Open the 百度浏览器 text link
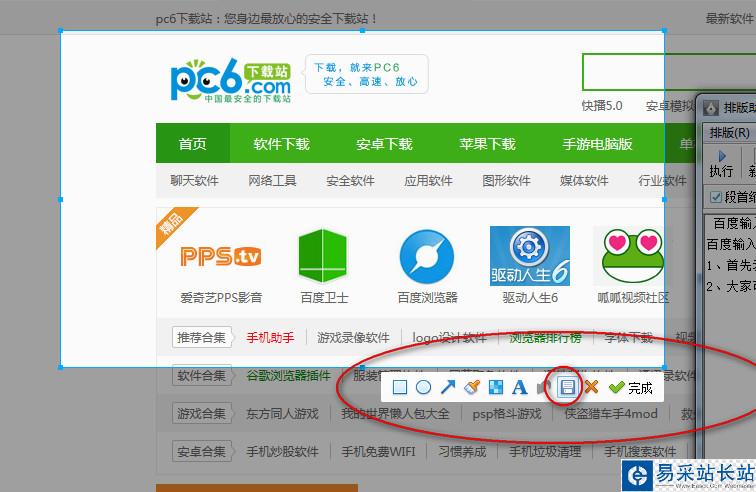 click(x=428, y=298)
